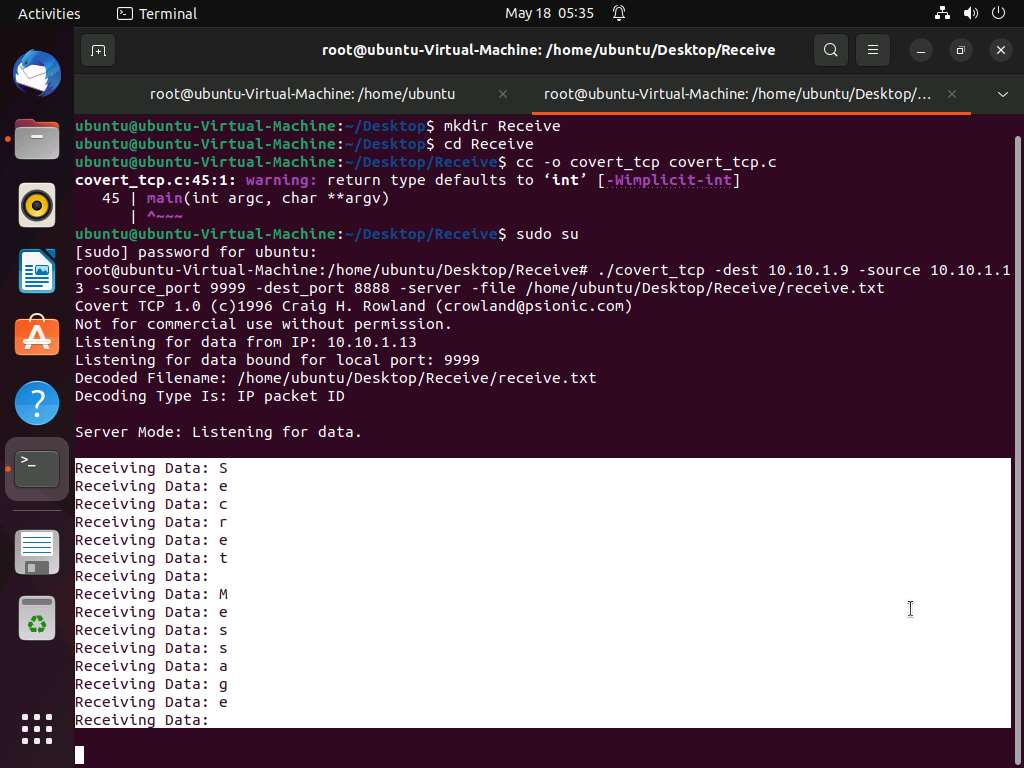Launch Thunderbird Mail from the dock
This screenshot has width=1024, height=768.
click(x=37, y=75)
